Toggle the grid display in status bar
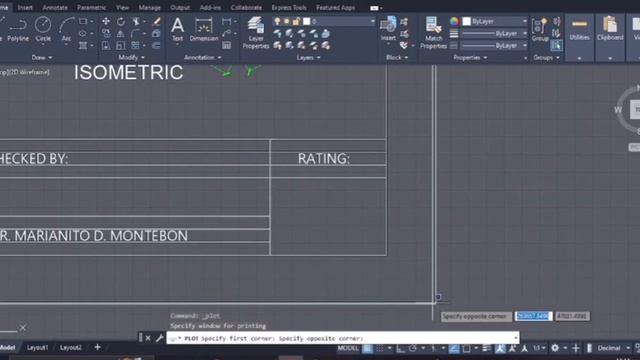This screenshot has width=640, height=360. [367, 348]
